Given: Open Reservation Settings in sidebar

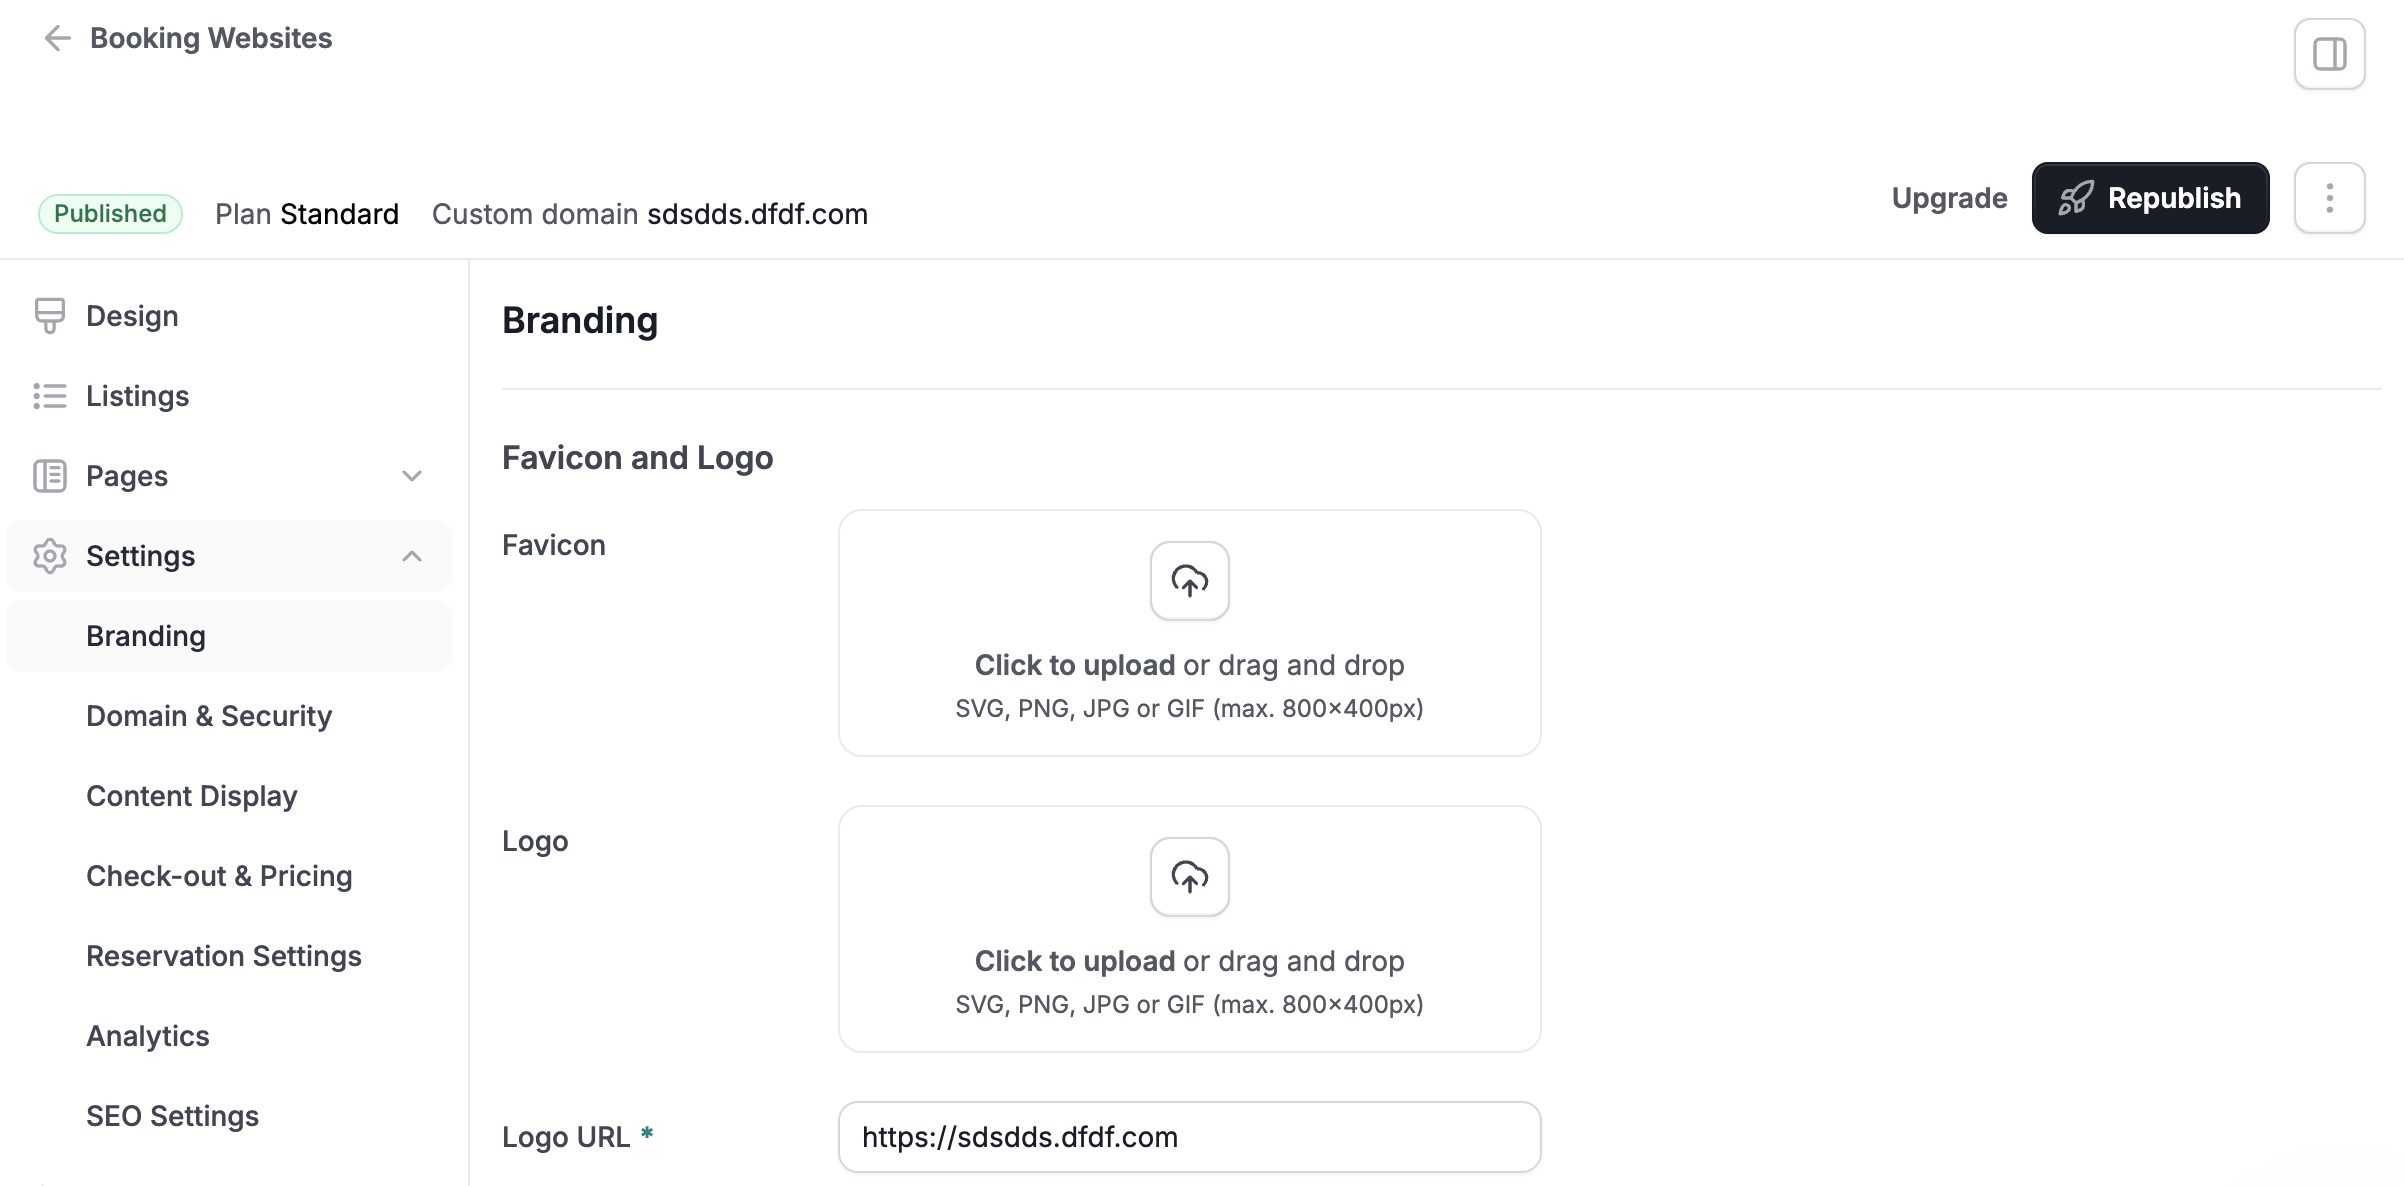Looking at the screenshot, I should point(224,956).
